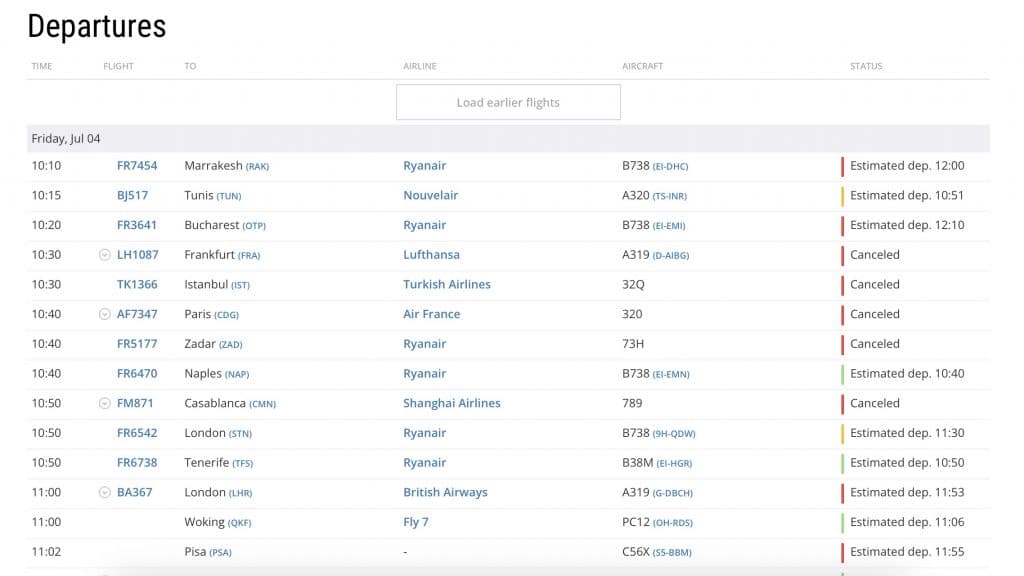The image size is (1024, 576).
Task: Open the Turkish Airlines link
Action: pos(447,285)
